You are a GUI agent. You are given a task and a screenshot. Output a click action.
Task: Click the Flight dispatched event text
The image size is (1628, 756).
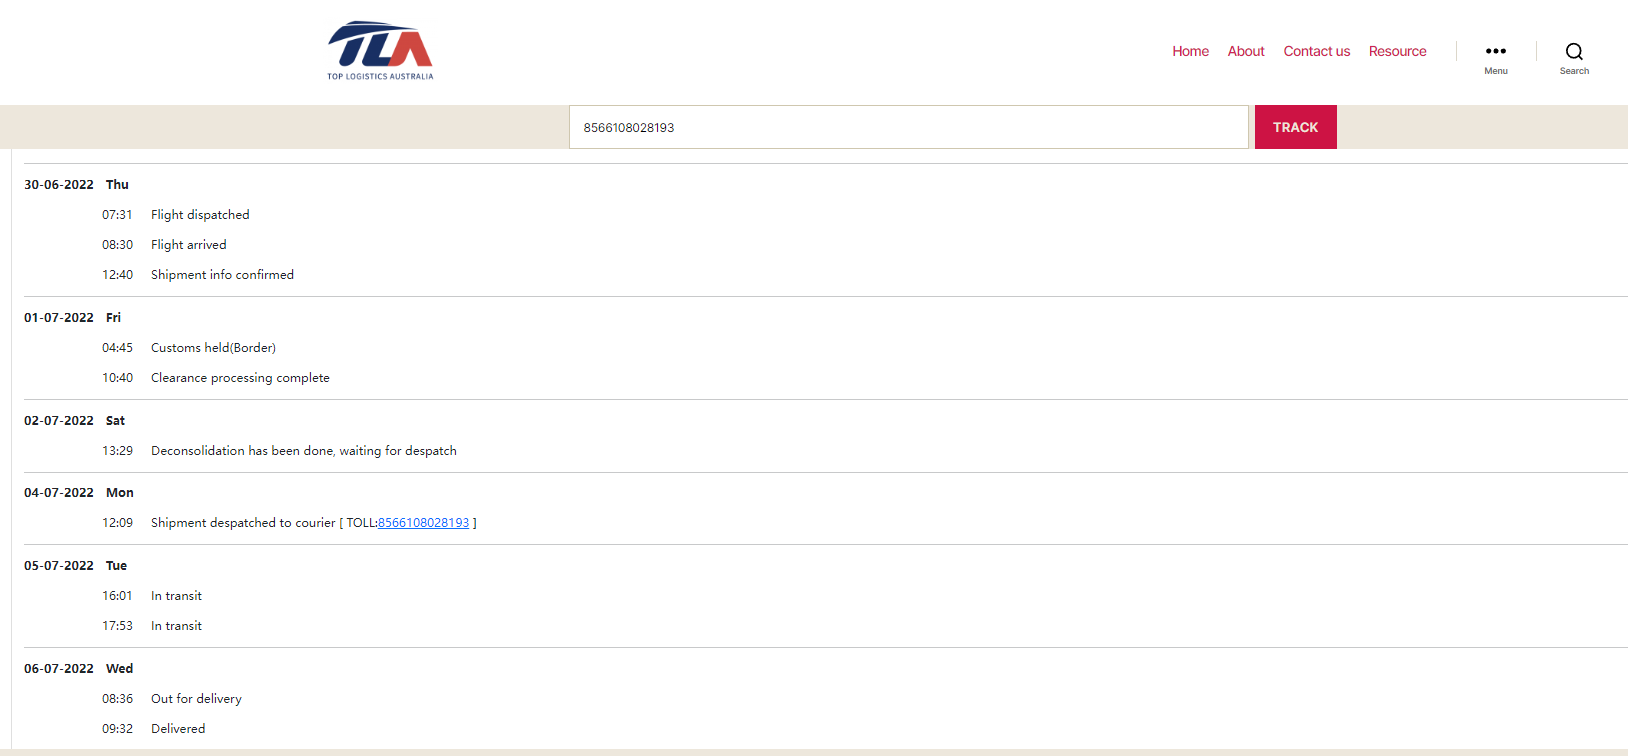(x=200, y=215)
